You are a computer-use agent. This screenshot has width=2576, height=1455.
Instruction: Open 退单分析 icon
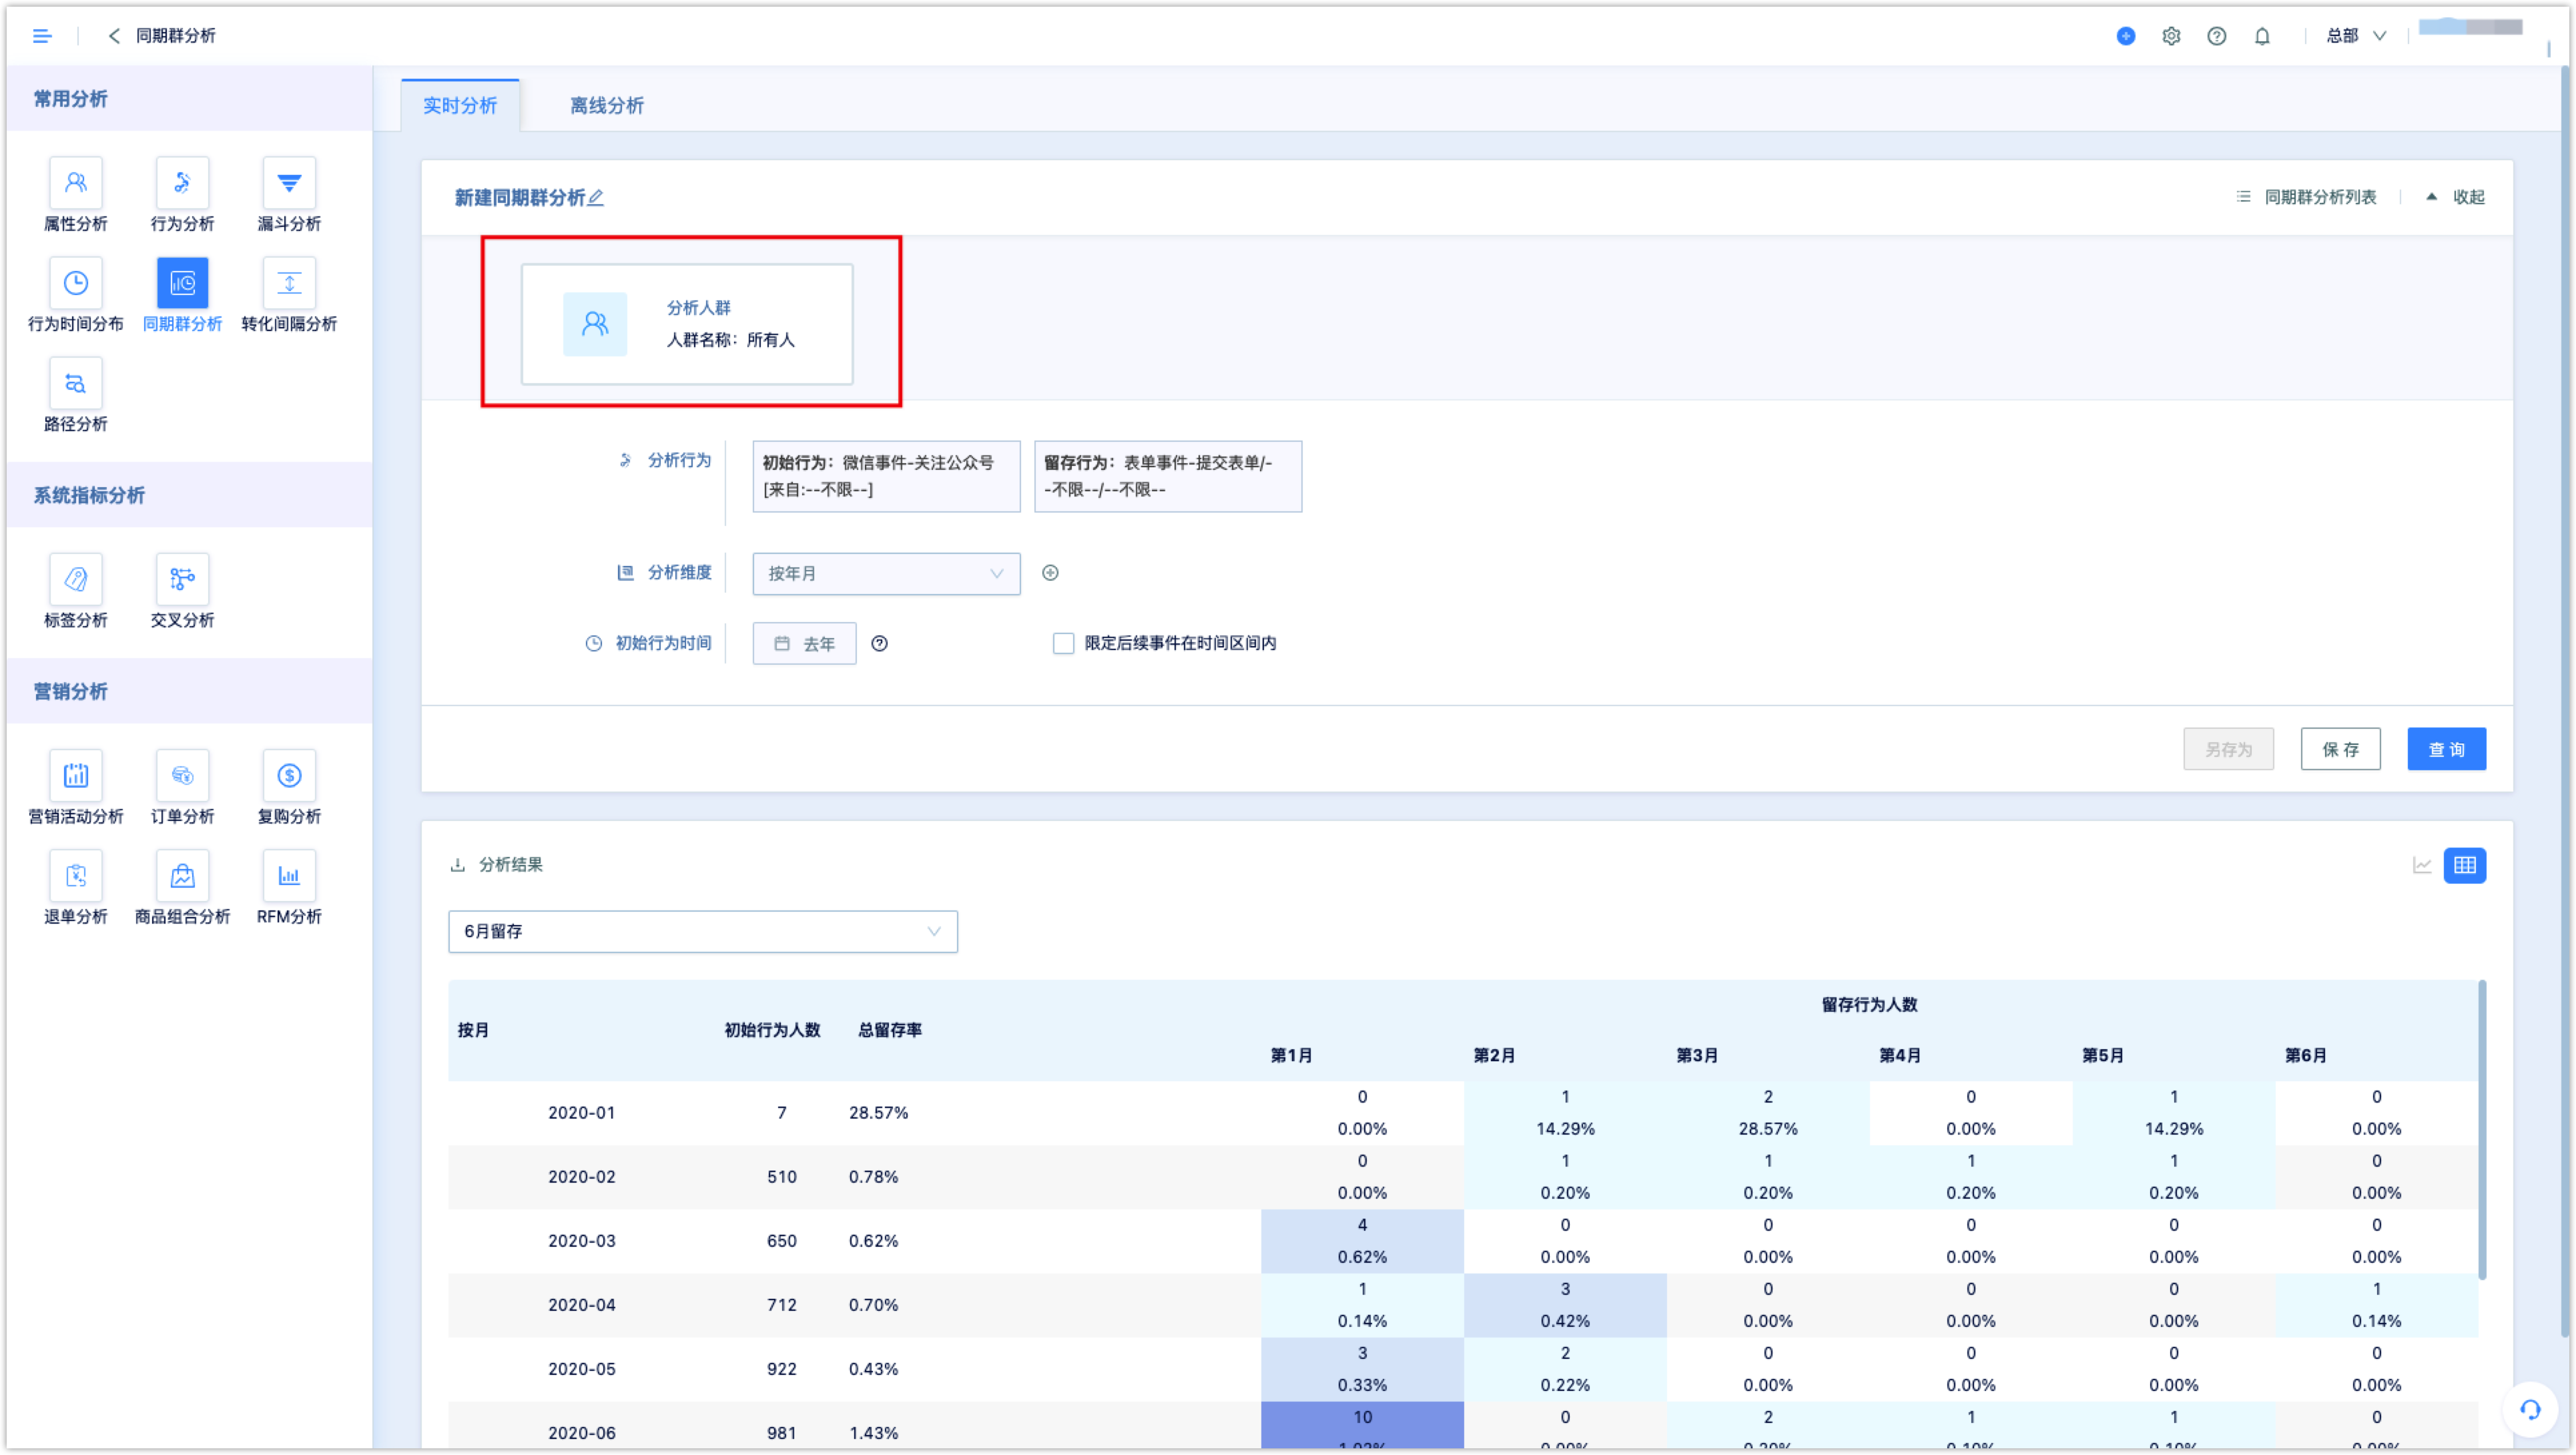point(75,876)
